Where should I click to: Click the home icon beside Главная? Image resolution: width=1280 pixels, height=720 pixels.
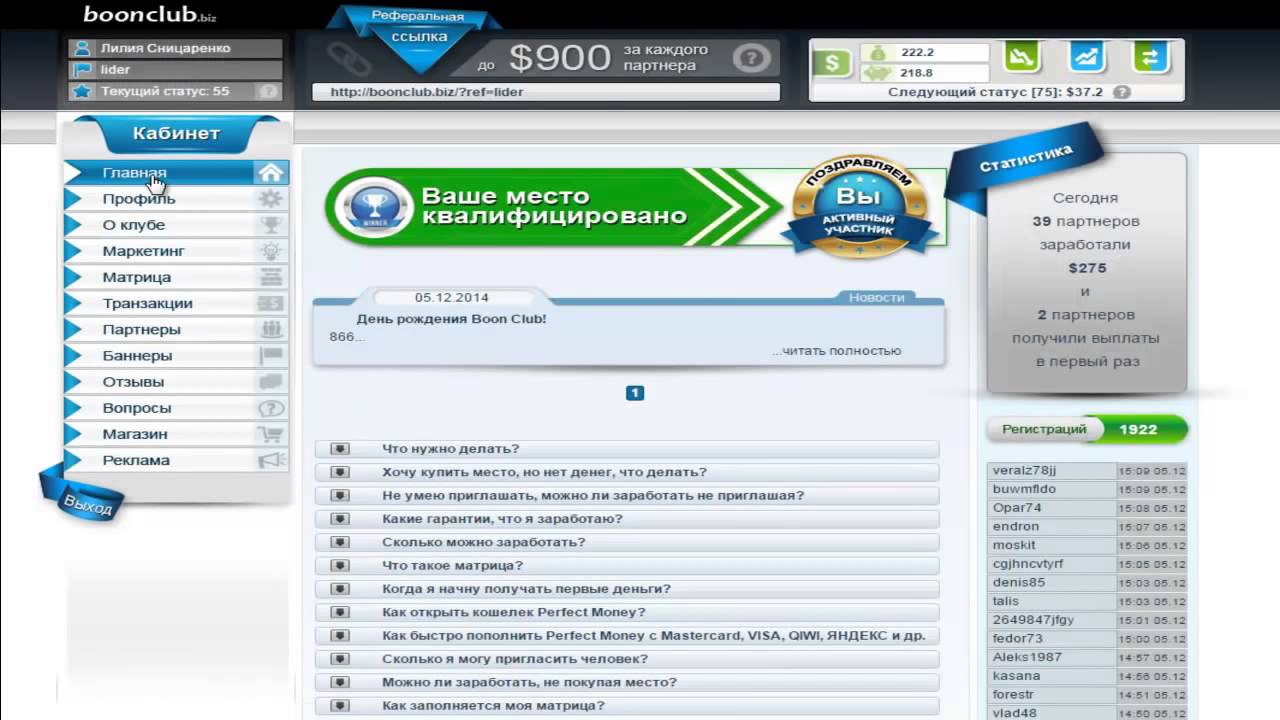click(x=270, y=173)
